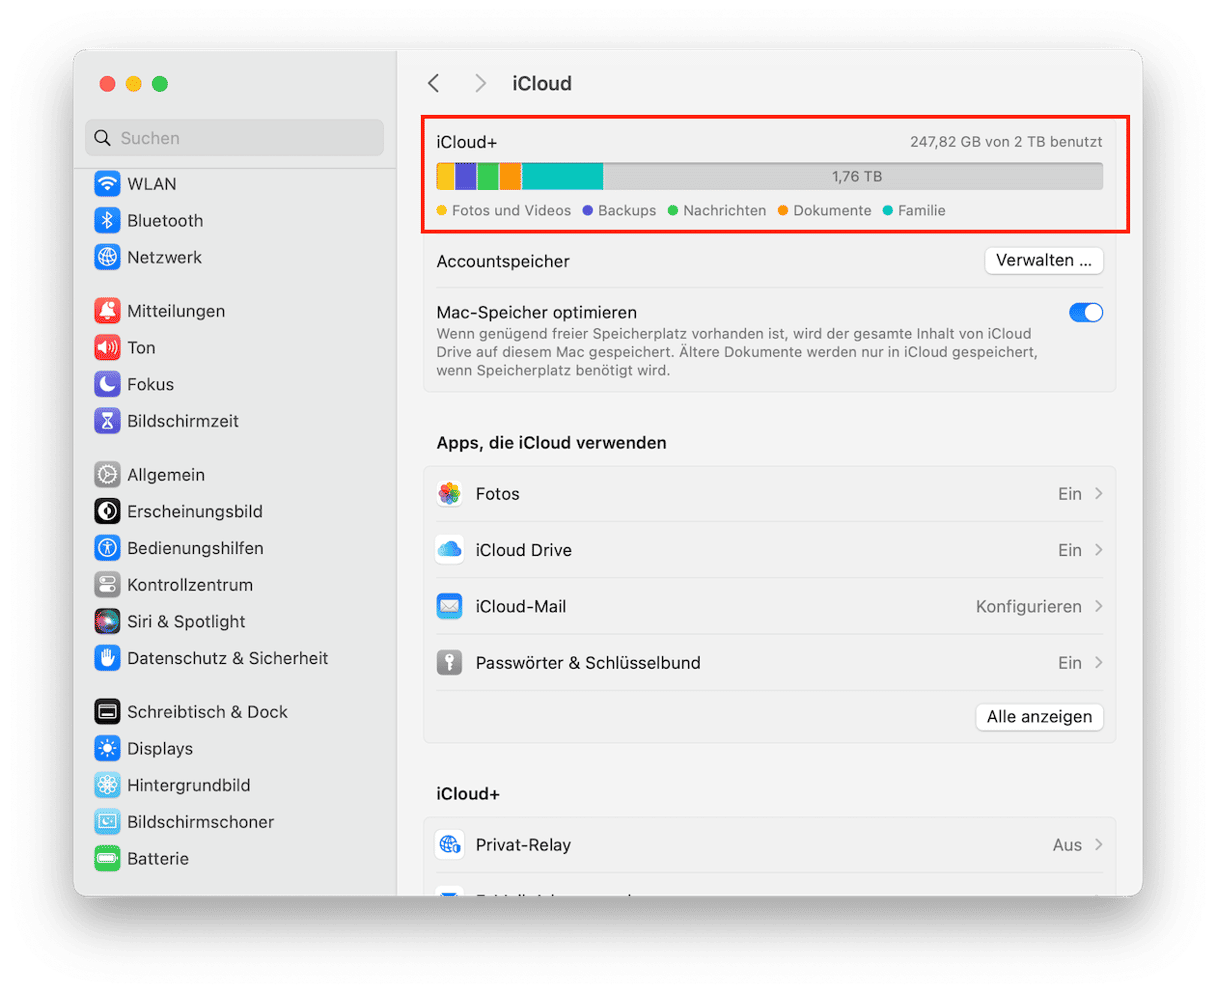Click the yellow minimize window button

pyautogui.click(x=134, y=84)
